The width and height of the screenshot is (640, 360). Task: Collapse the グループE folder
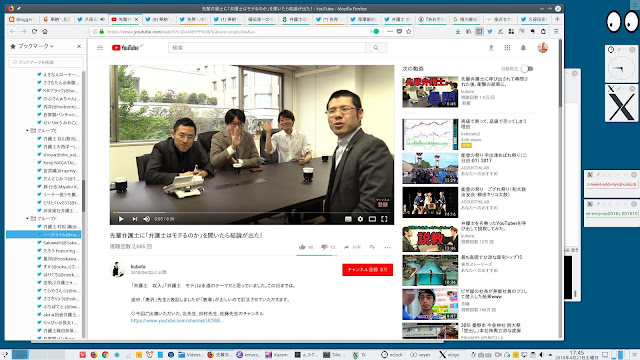[x=27, y=131]
